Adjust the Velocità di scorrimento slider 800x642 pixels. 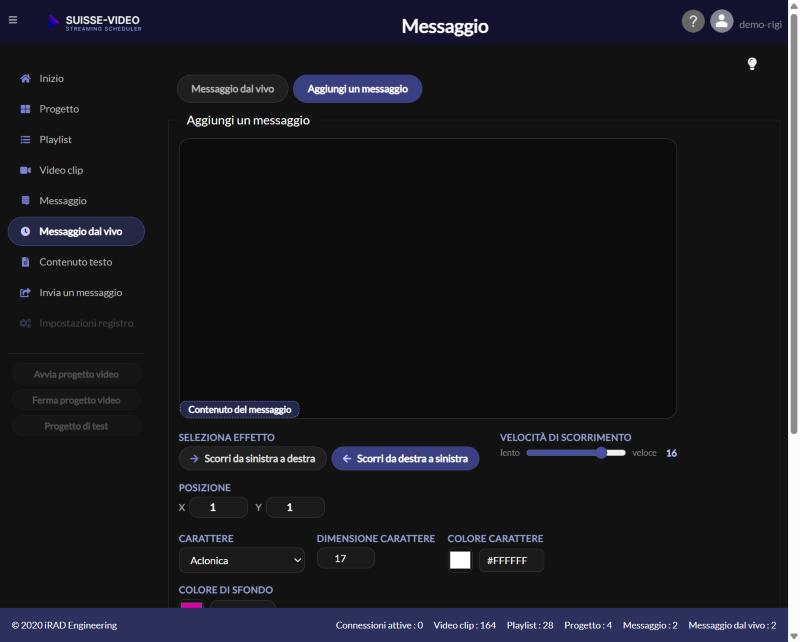pos(576,453)
